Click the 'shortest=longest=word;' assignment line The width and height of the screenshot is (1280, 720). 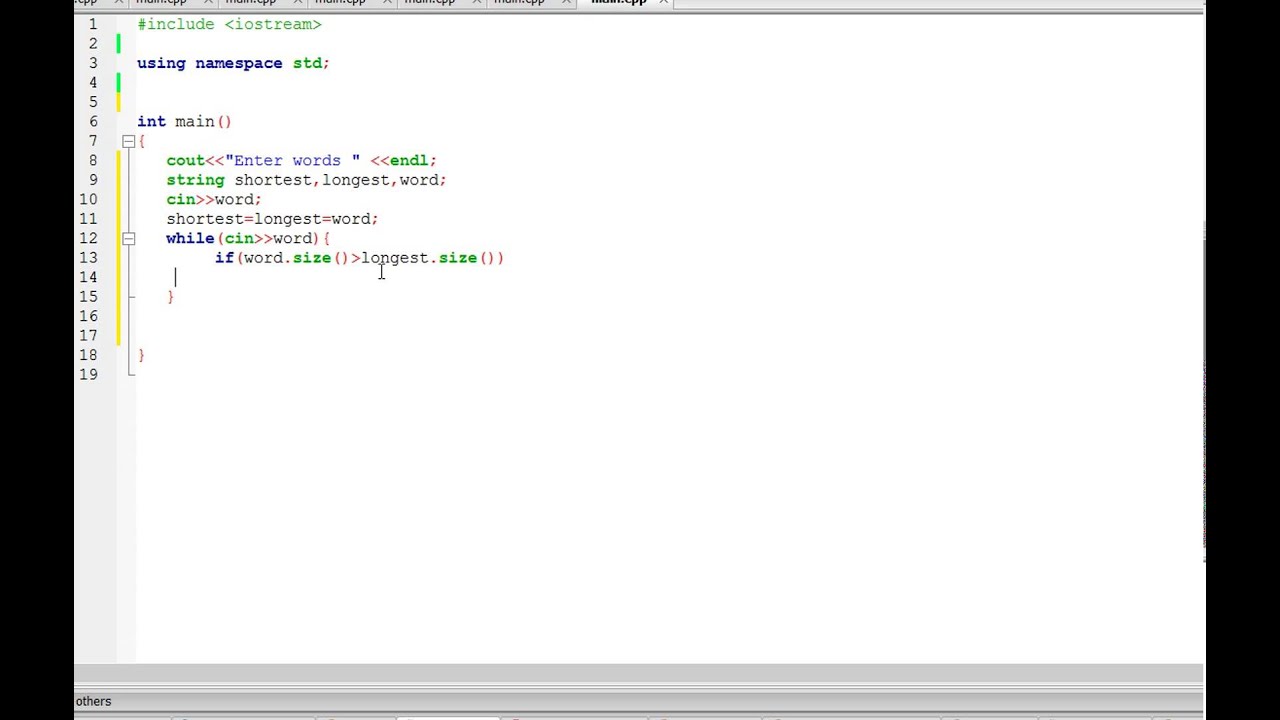coord(272,219)
